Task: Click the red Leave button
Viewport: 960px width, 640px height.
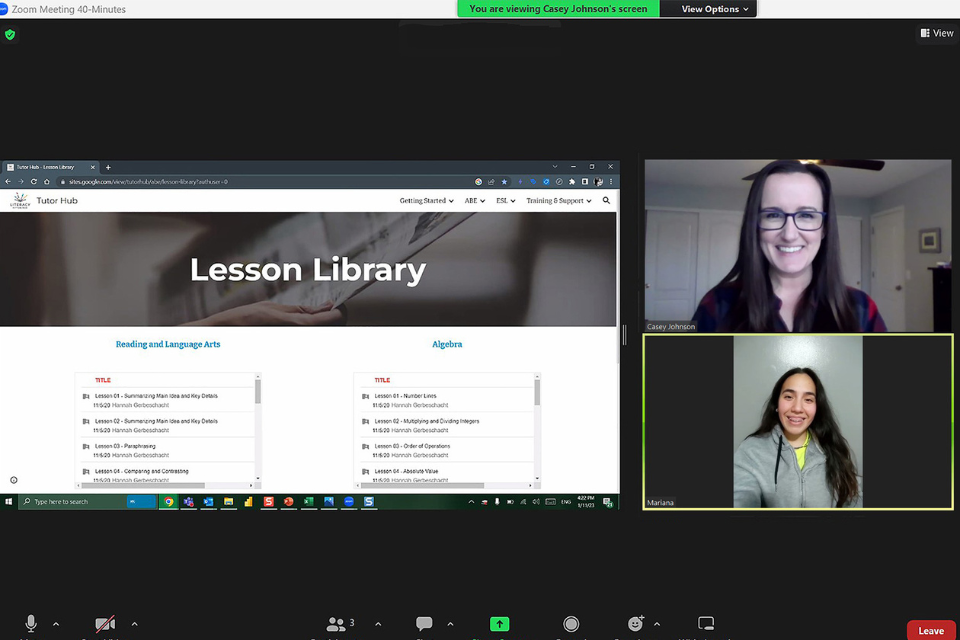Action: point(930,630)
